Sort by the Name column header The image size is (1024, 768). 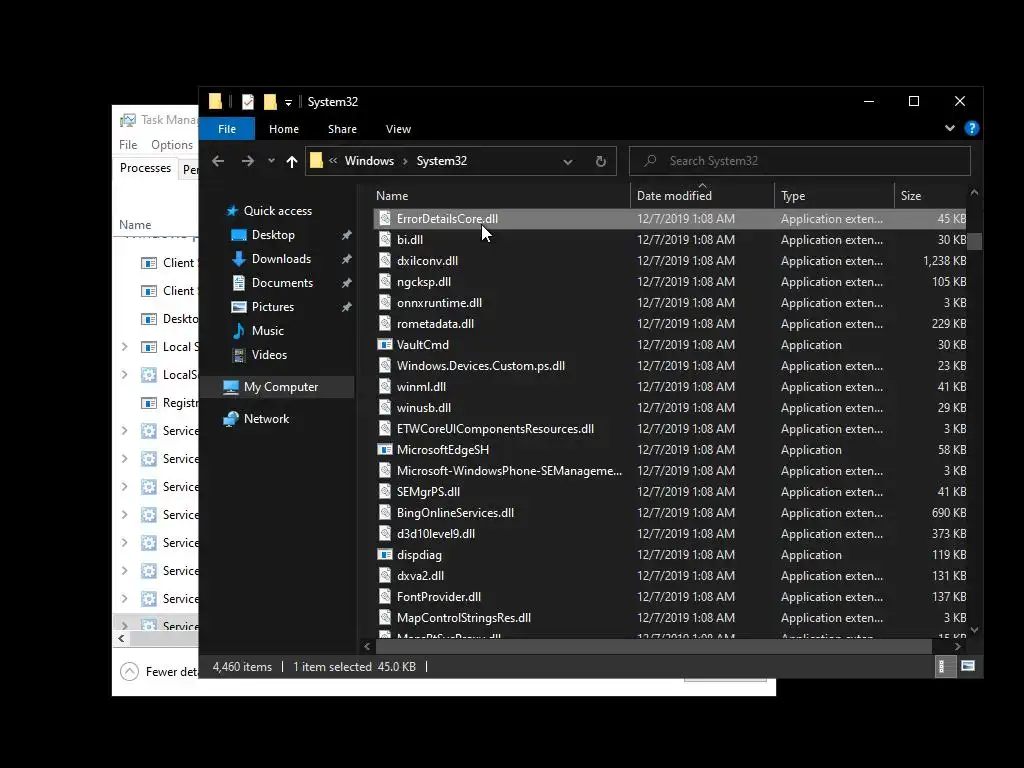tap(502, 195)
